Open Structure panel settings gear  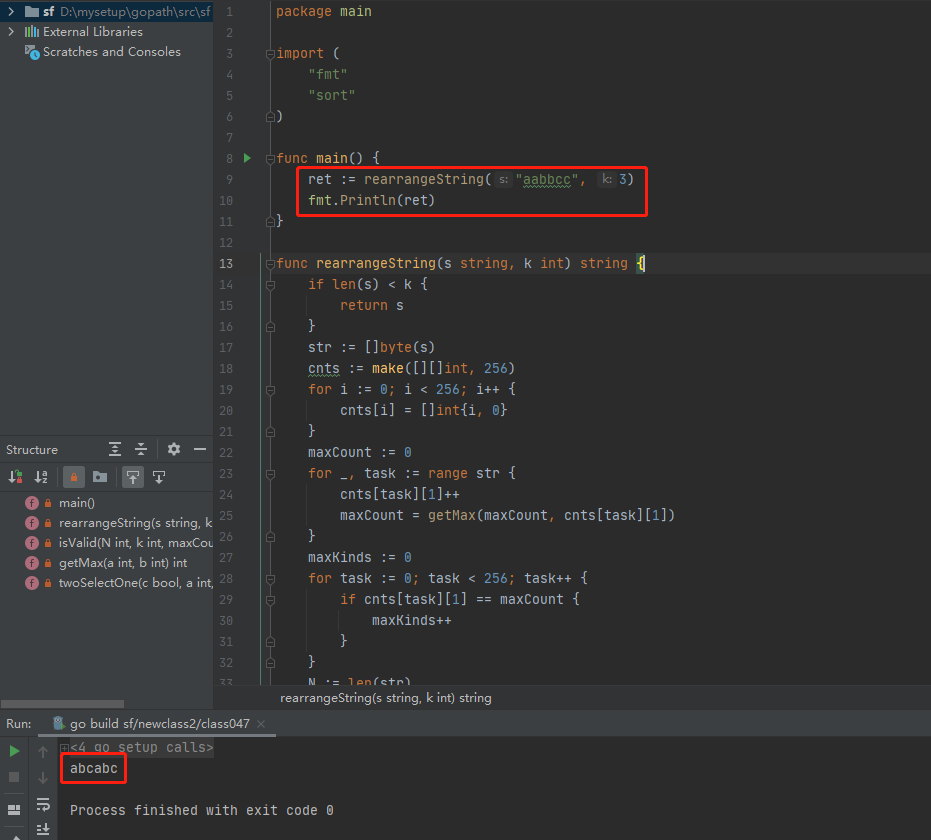click(x=174, y=450)
